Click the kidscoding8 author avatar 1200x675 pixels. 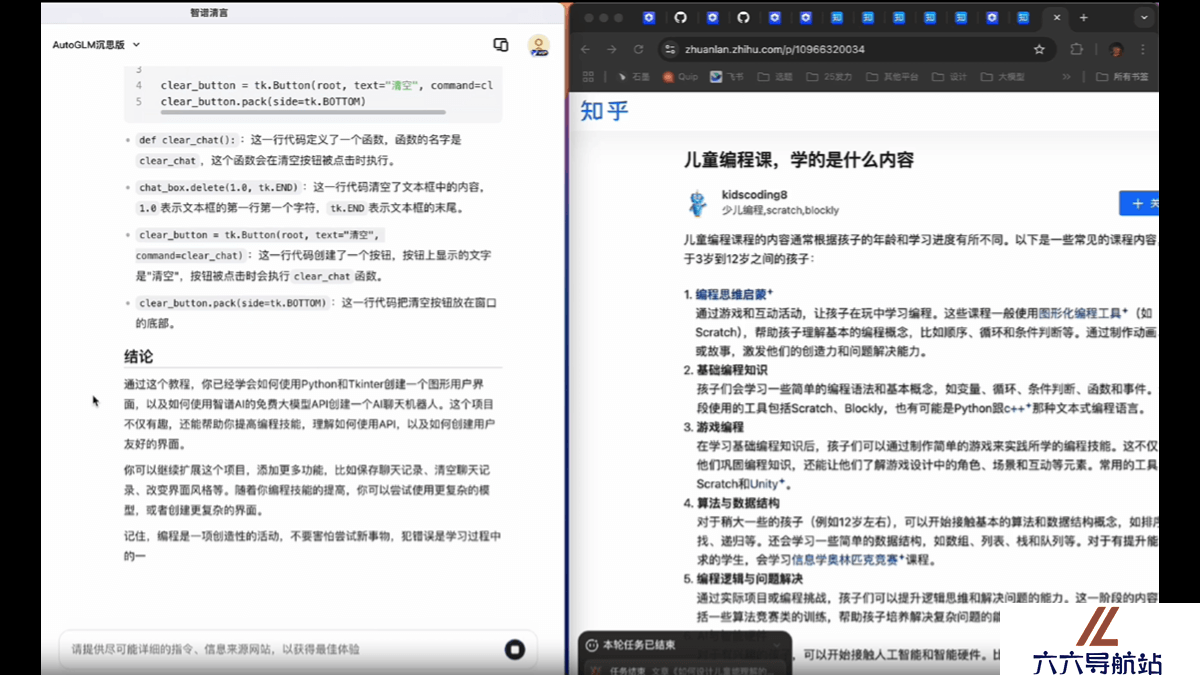point(698,203)
